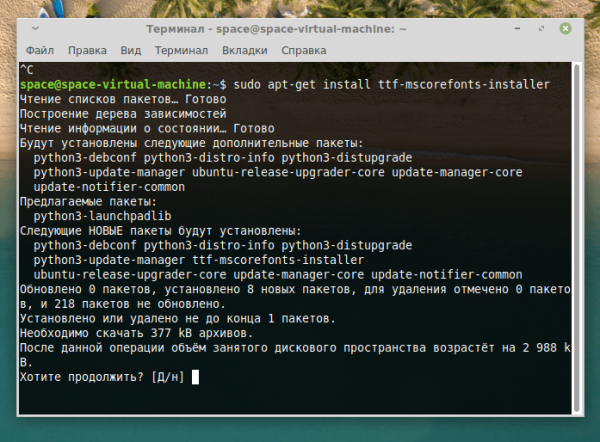The width and height of the screenshot is (600, 442).
Task: Click the terminal's vertical scrollbar
Action: pos(577,238)
